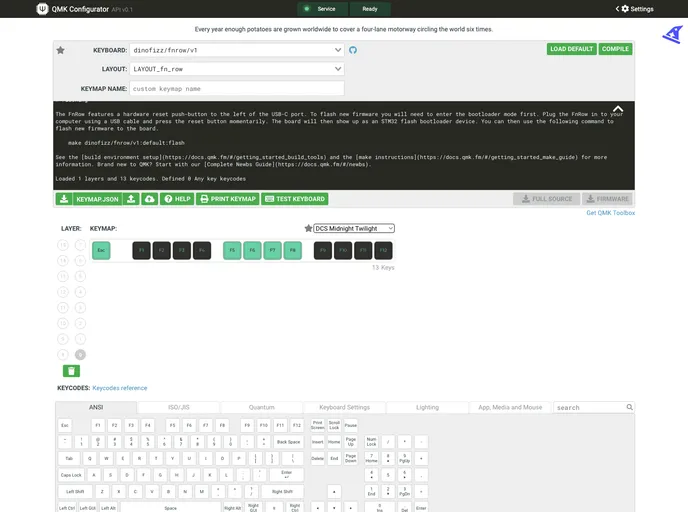Select layer 8

pyautogui.click(x=63, y=354)
